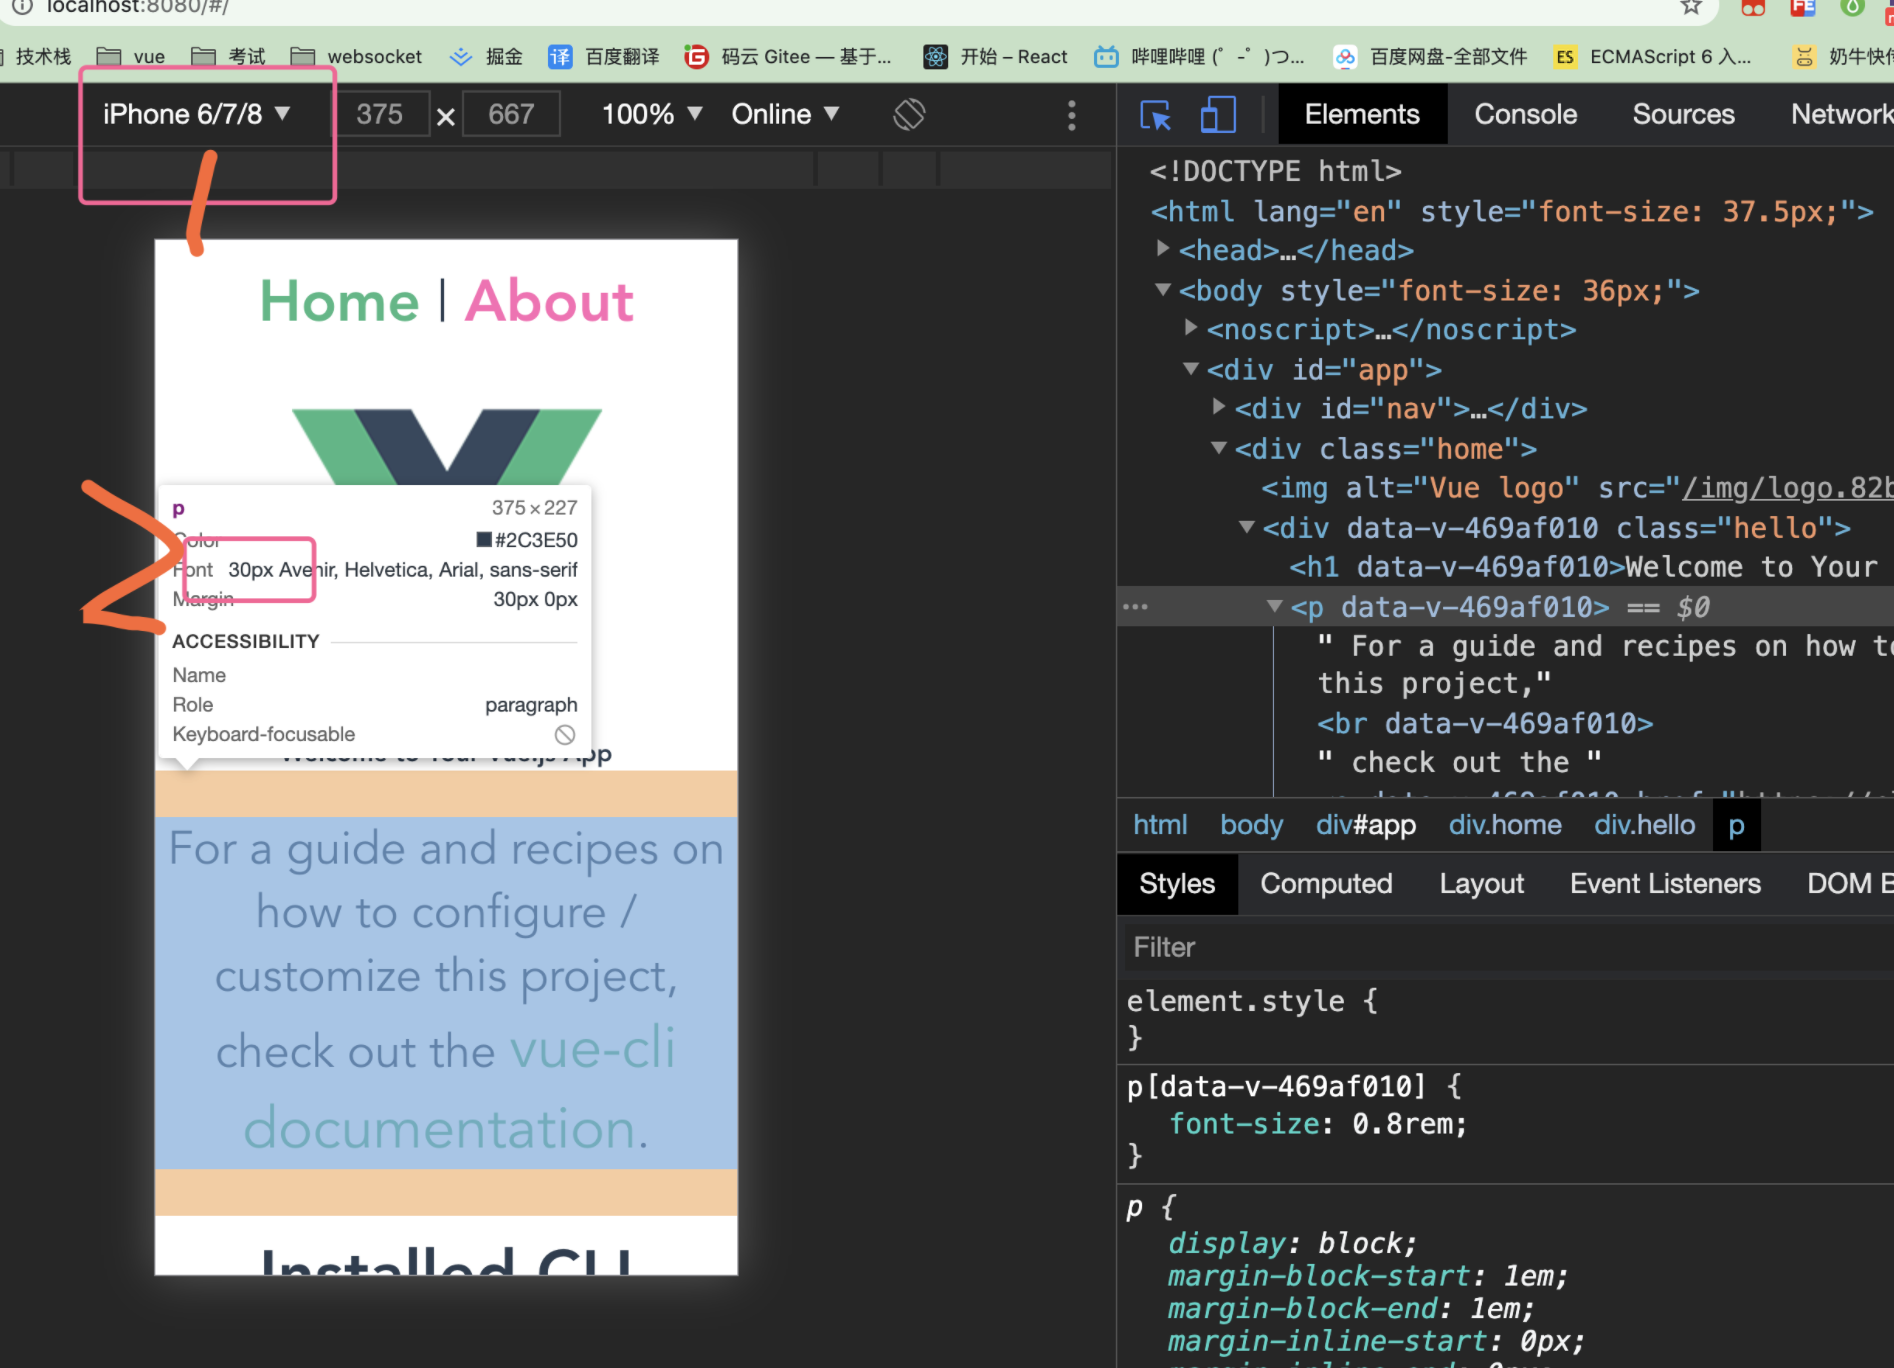Click the html lang="en" node
Image resolution: width=1894 pixels, height=1368 pixels.
pyautogui.click(x=1512, y=212)
